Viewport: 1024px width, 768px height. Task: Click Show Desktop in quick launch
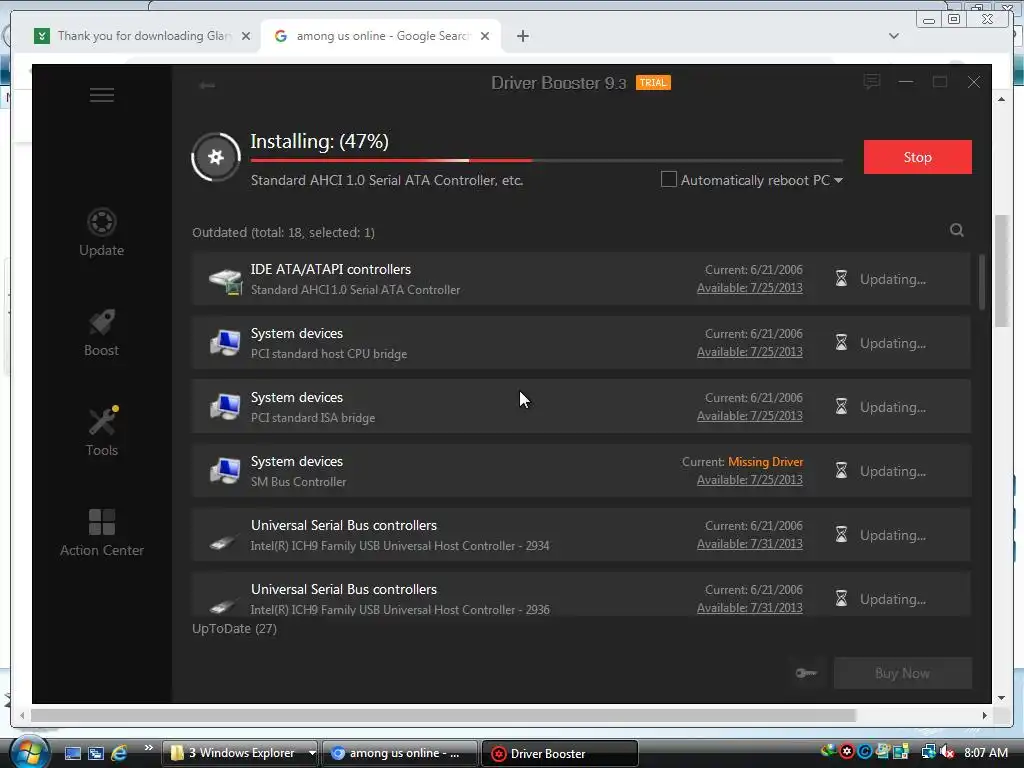[x=72, y=754]
